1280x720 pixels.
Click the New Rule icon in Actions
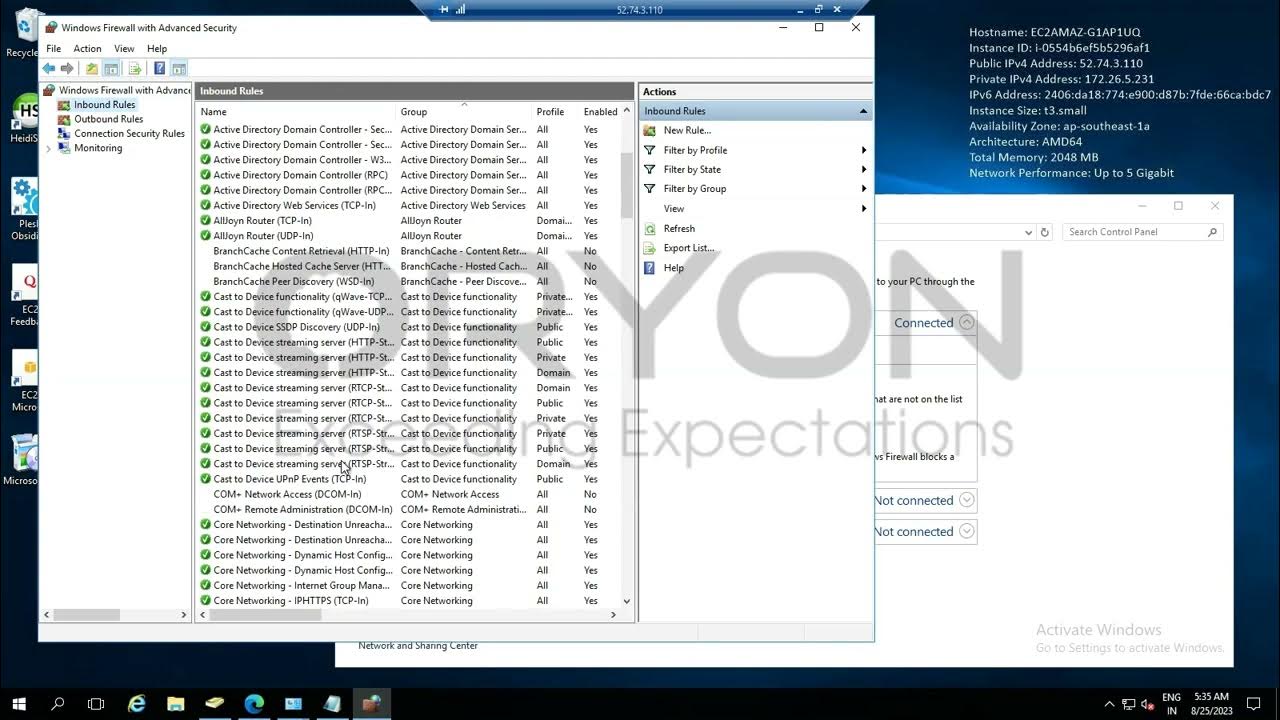[x=650, y=130]
